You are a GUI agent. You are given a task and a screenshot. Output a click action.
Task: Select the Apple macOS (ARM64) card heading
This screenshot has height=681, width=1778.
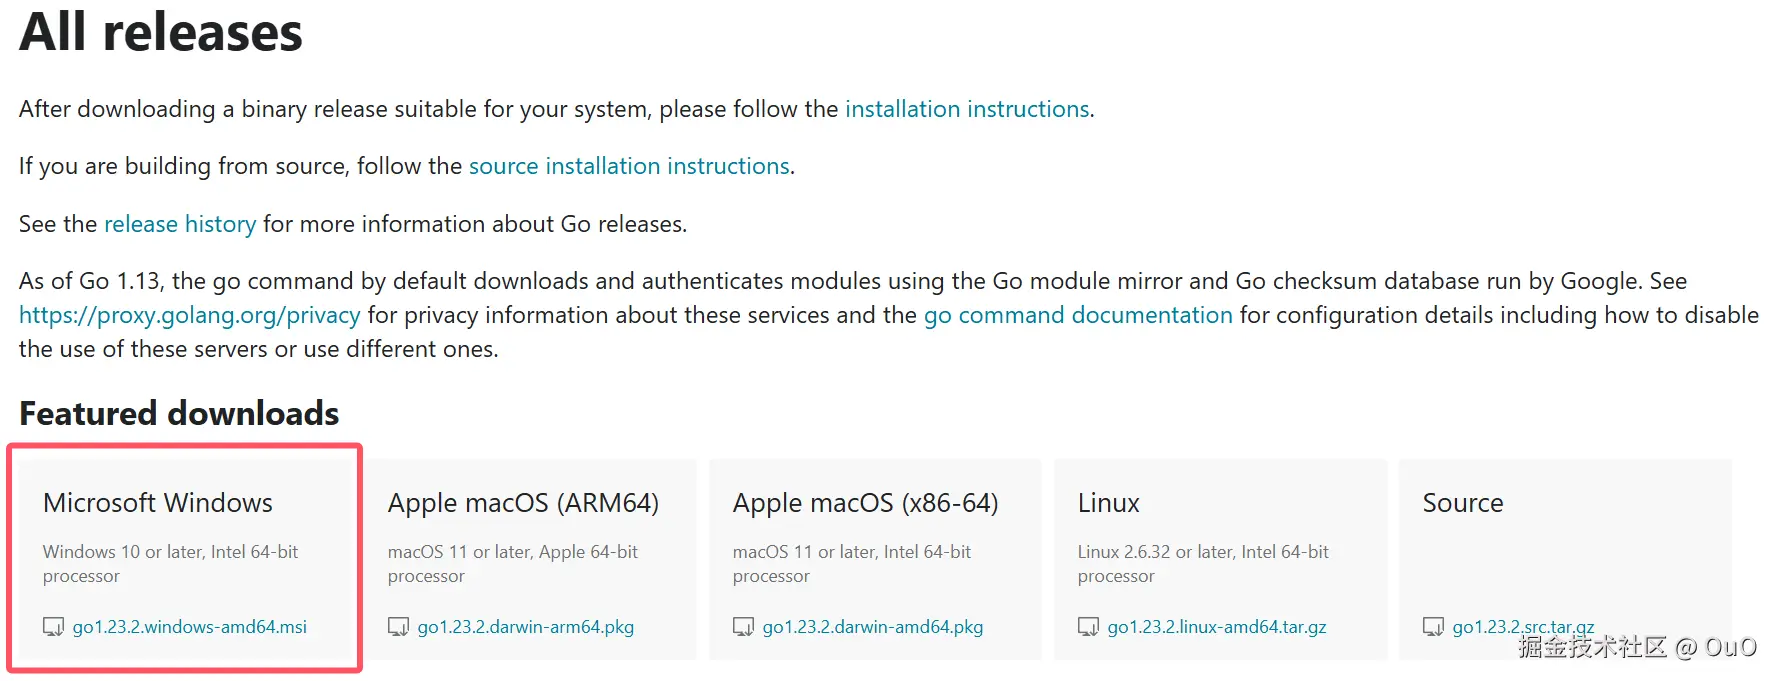pos(523,502)
